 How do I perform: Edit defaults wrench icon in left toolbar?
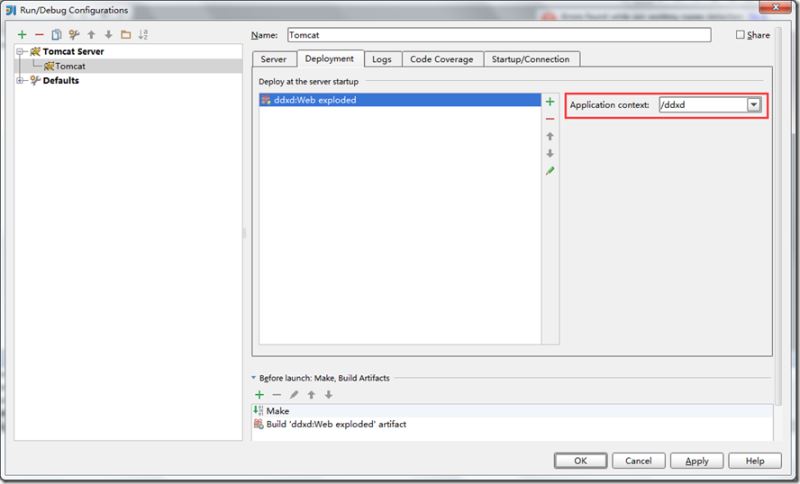point(74,35)
